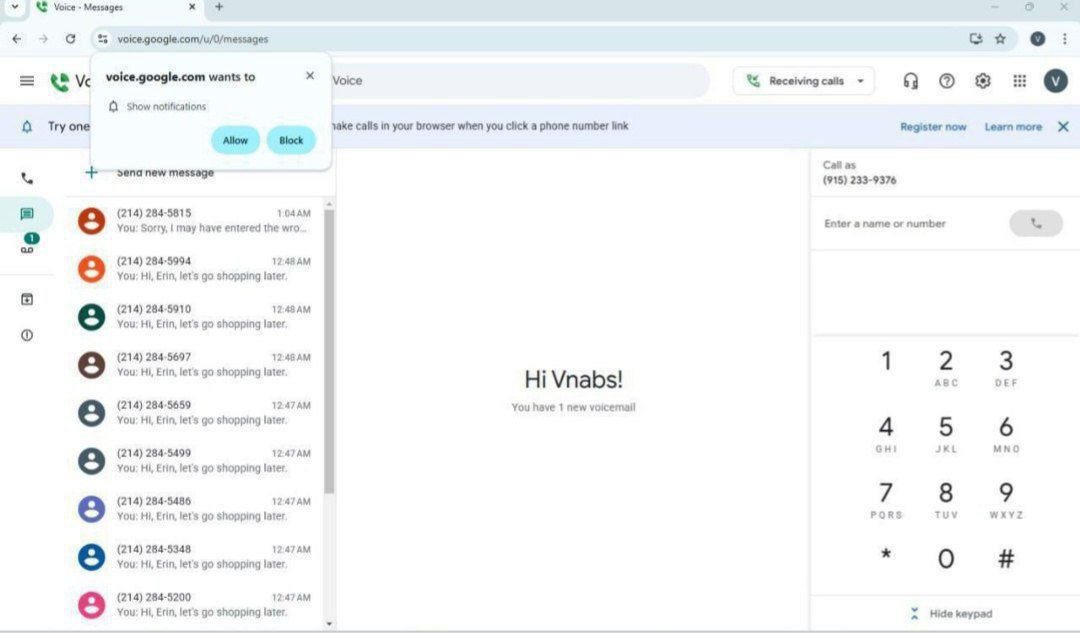Screen dimensions: 1080x633
Task: Click the messages list scrollbar thumb
Action: click(x=329, y=351)
